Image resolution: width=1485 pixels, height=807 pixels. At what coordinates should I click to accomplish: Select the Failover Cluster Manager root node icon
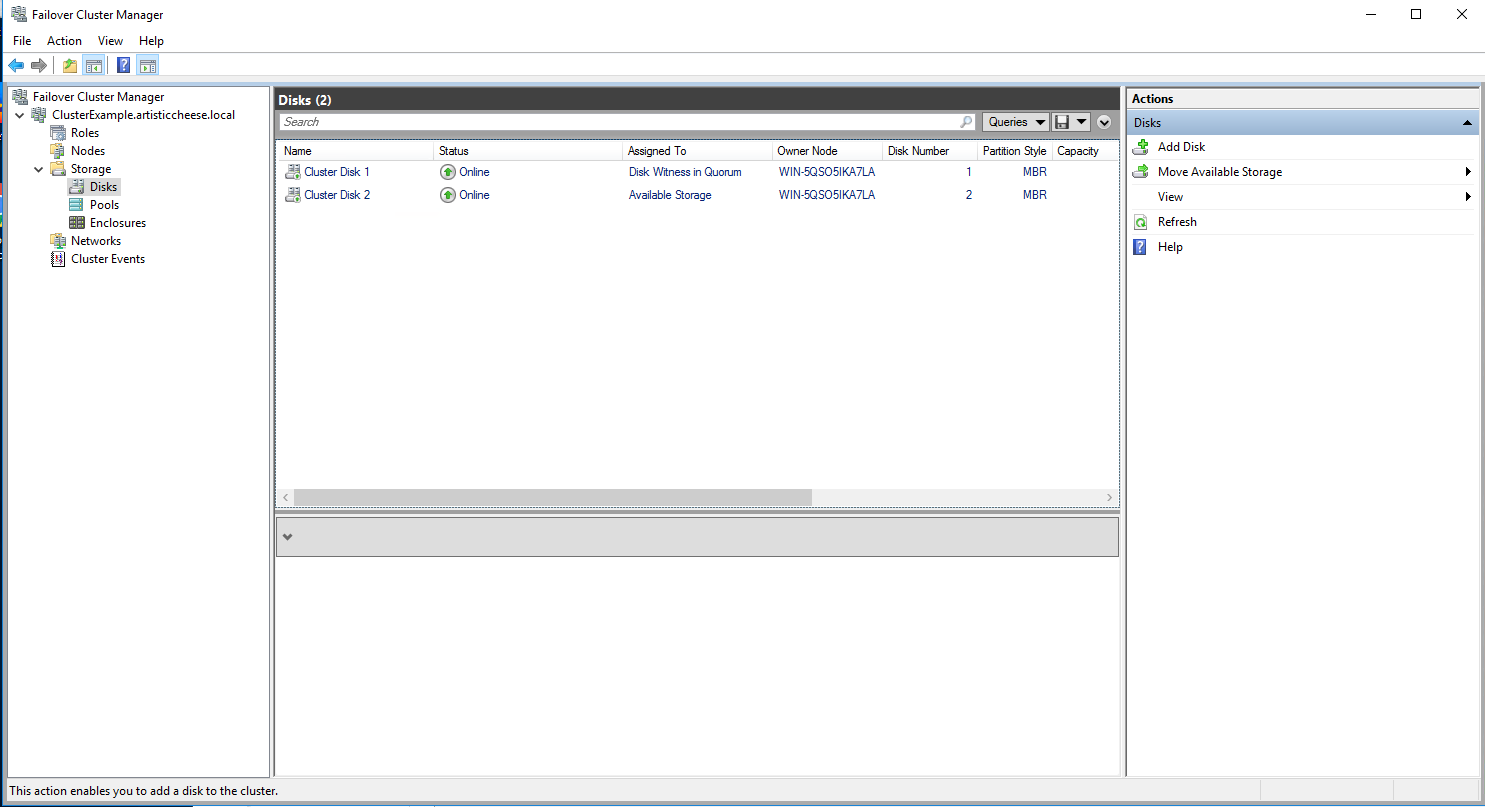pos(20,97)
